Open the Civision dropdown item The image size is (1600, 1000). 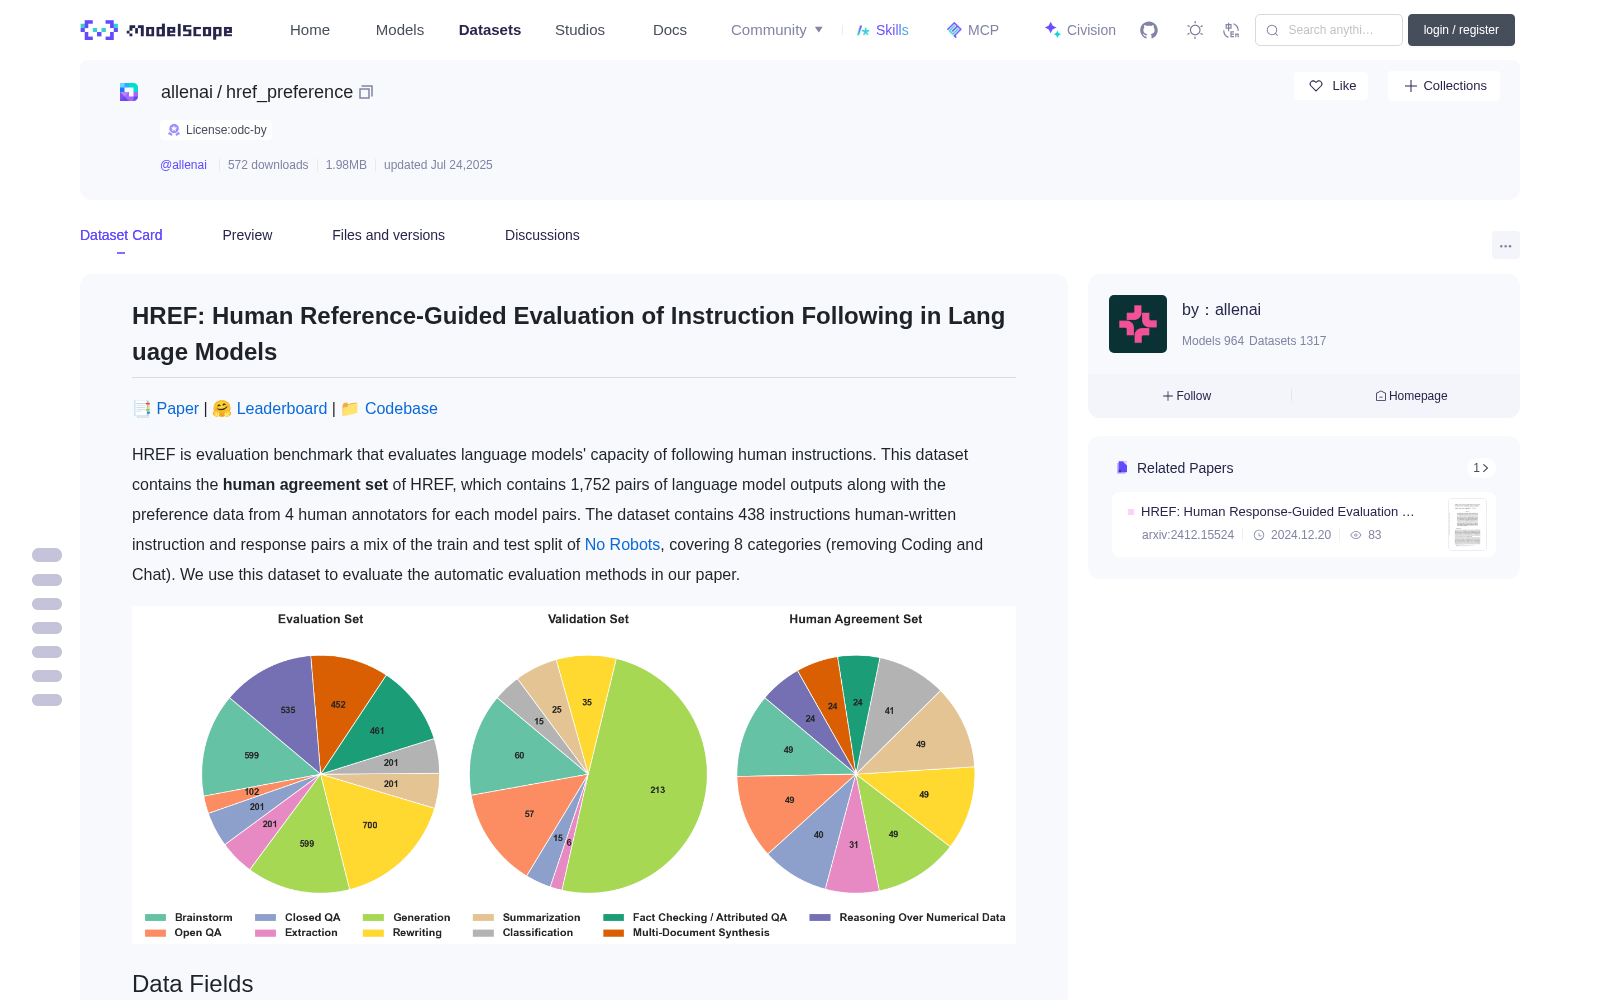(1080, 30)
